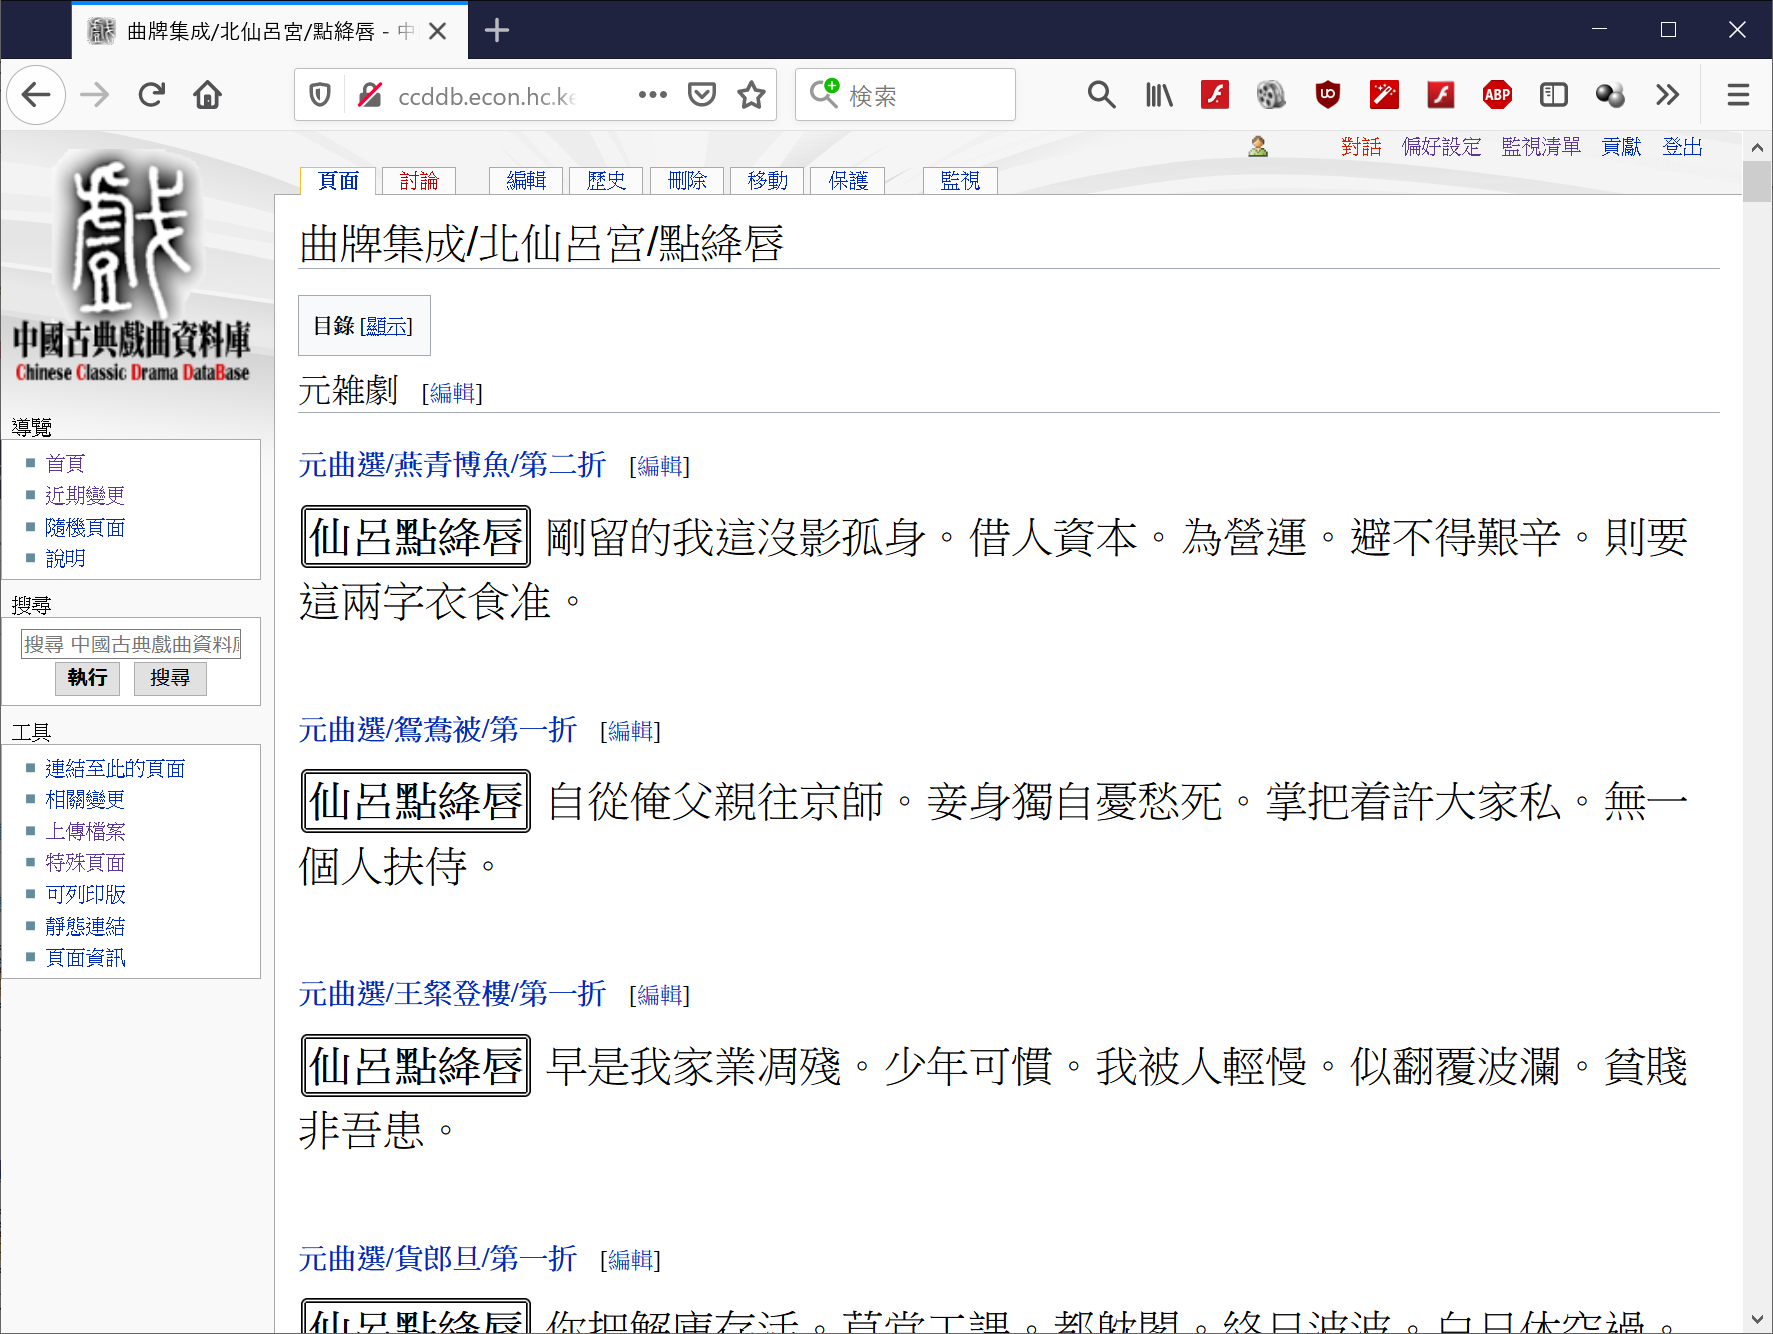Show the table of contents via 顯示
This screenshot has width=1773, height=1334.
[x=386, y=326]
